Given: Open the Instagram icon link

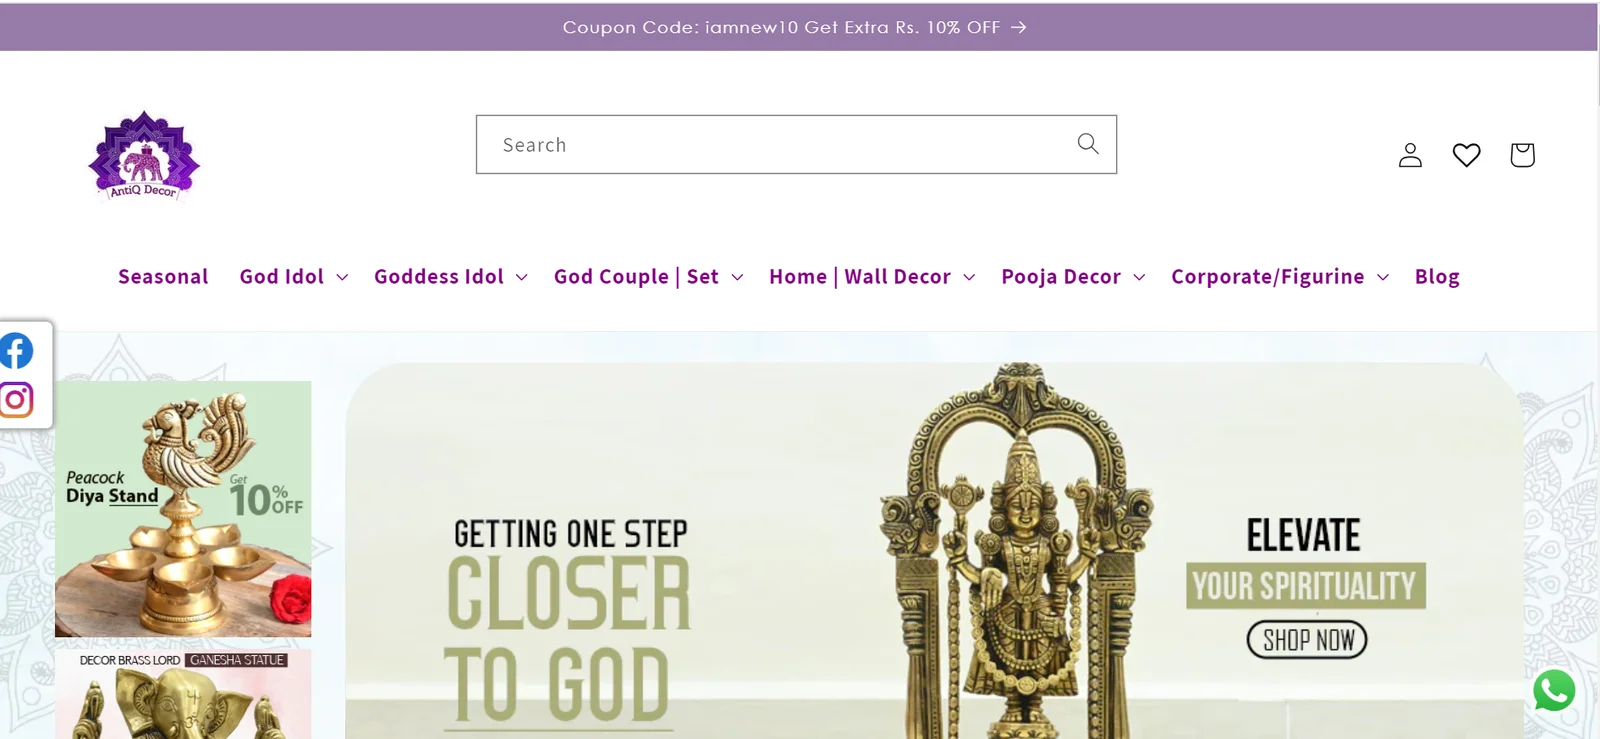Looking at the screenshot, I should (16, 400).
